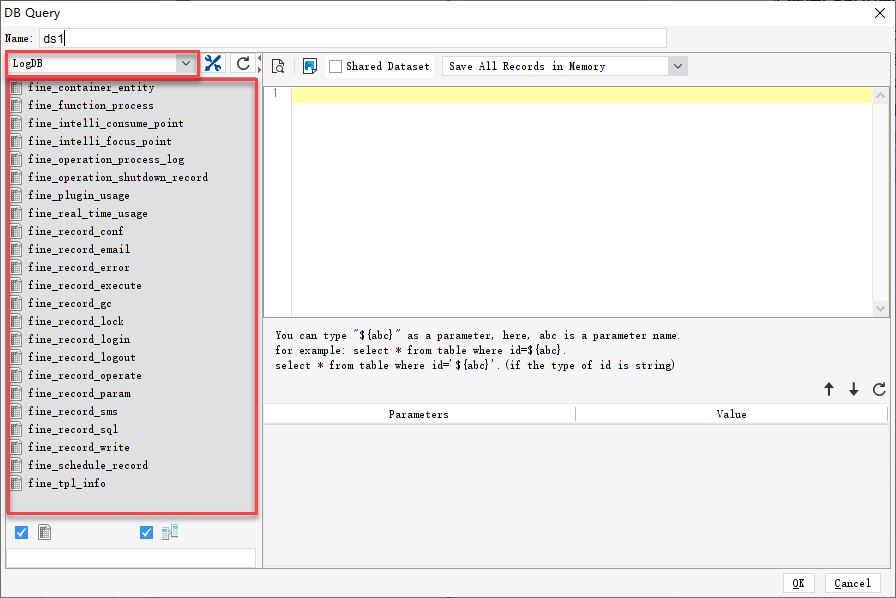Click the Cancel button
The image size is (896, 598).
coord(852,583)
